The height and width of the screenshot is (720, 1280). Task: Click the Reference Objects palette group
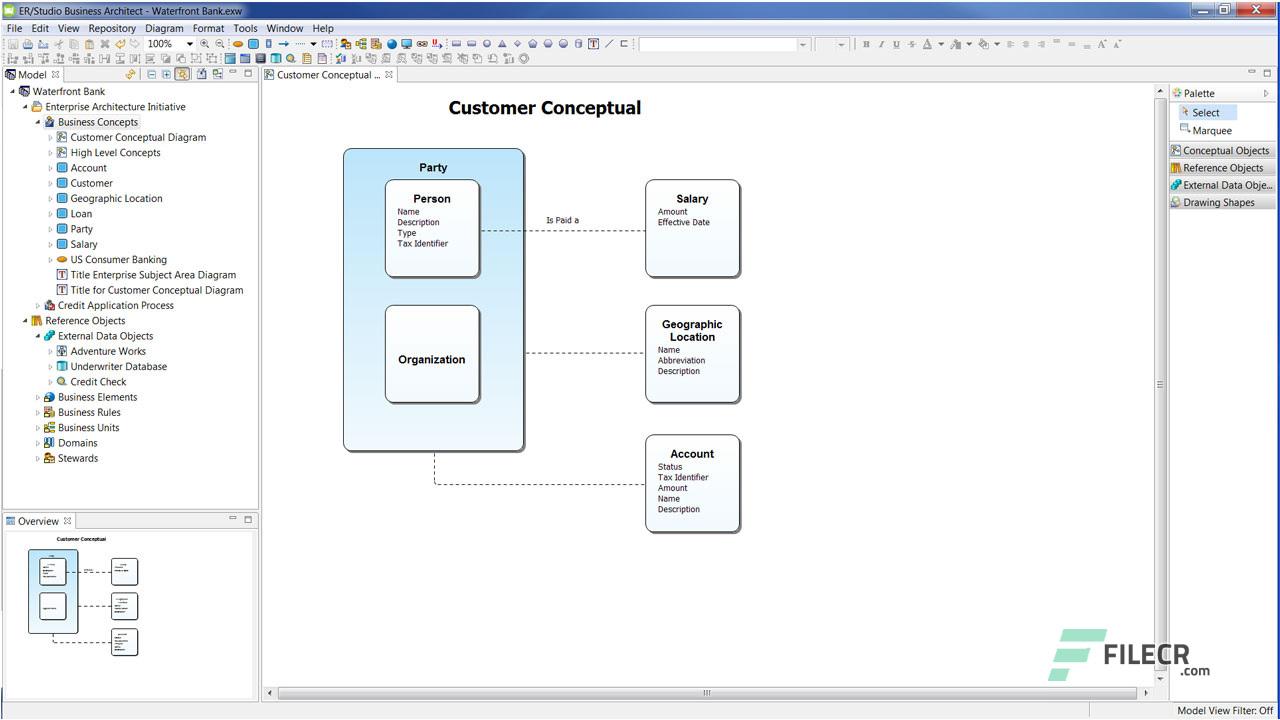(x=1222, y=167)
